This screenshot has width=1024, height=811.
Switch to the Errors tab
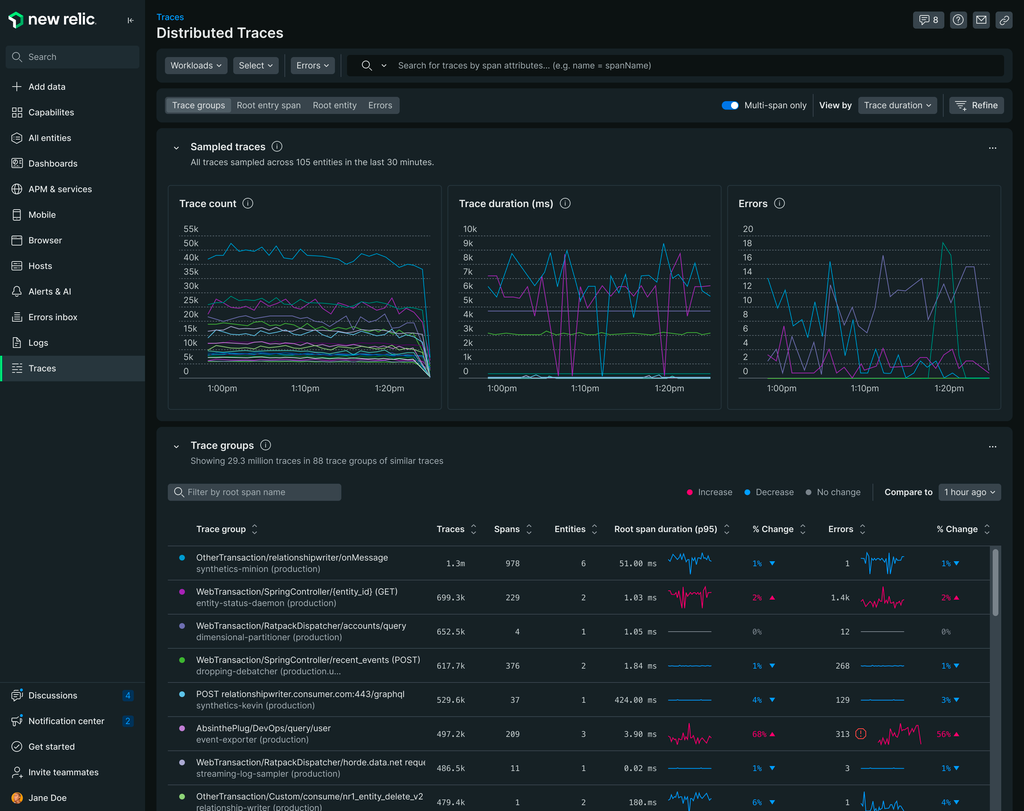tap(380, 105)
